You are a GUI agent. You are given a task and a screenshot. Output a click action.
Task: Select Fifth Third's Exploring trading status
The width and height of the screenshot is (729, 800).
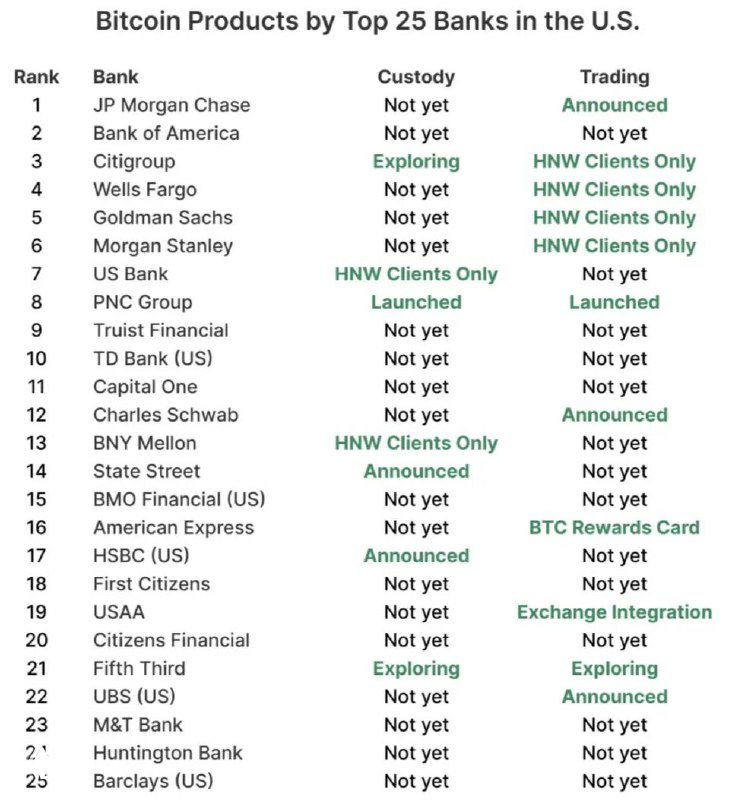(x=614, y=668)
